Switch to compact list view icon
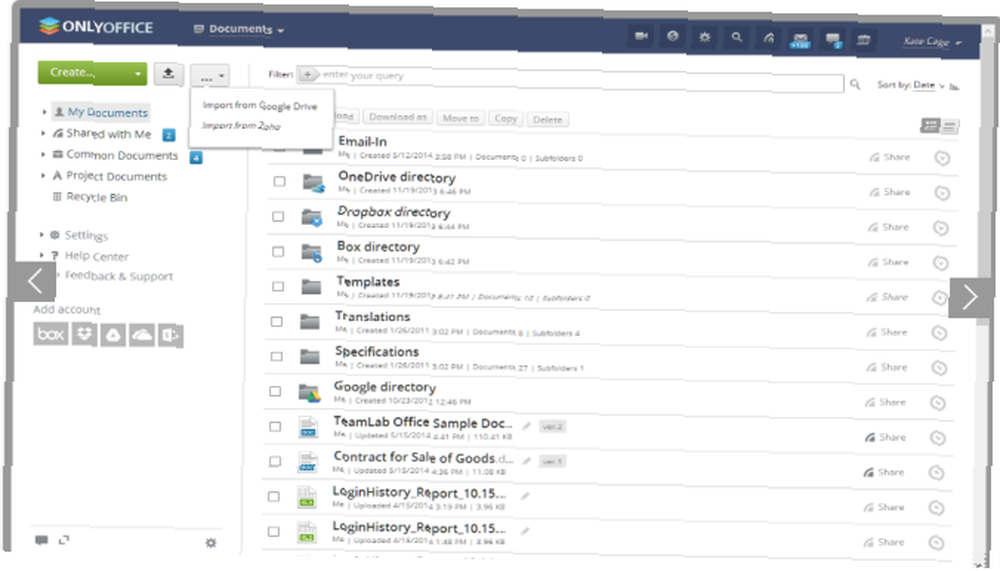 click(950, 126)
